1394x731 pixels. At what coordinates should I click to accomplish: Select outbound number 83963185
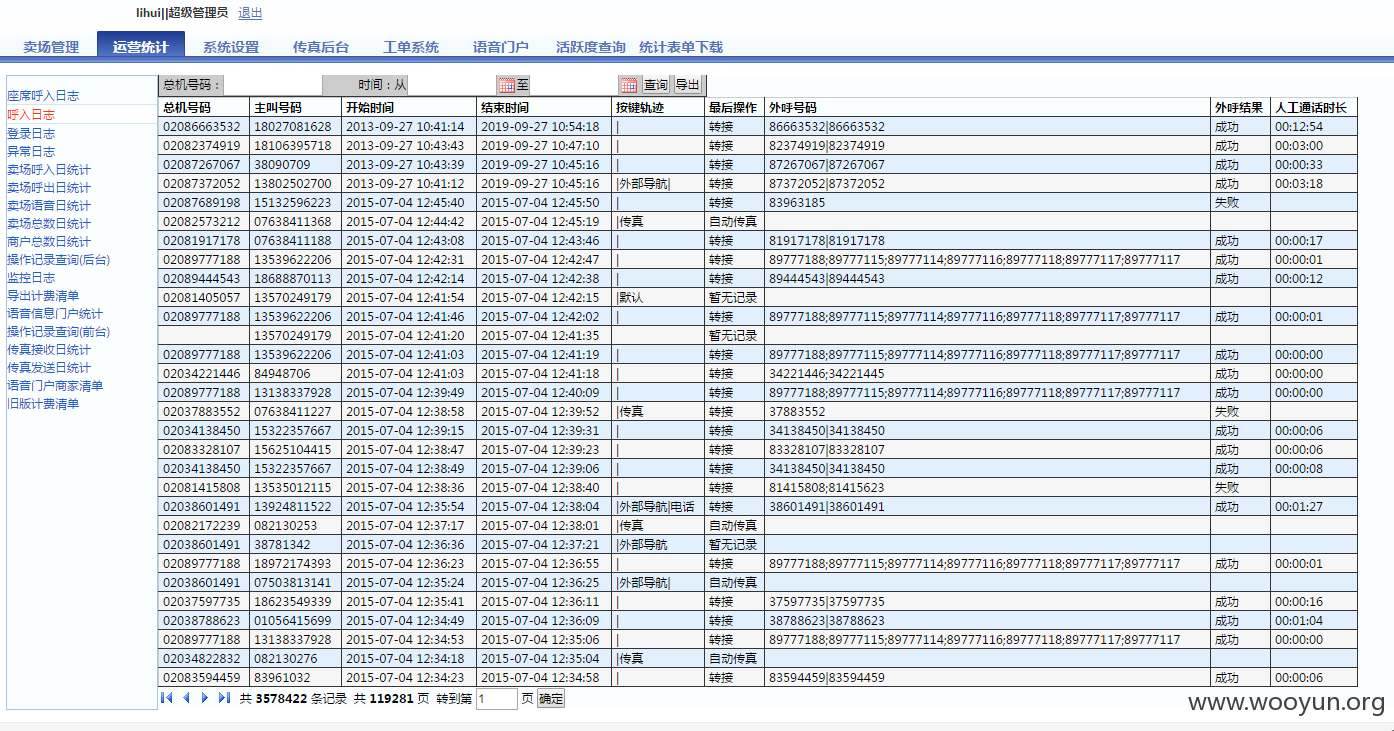tap(988, 203)
